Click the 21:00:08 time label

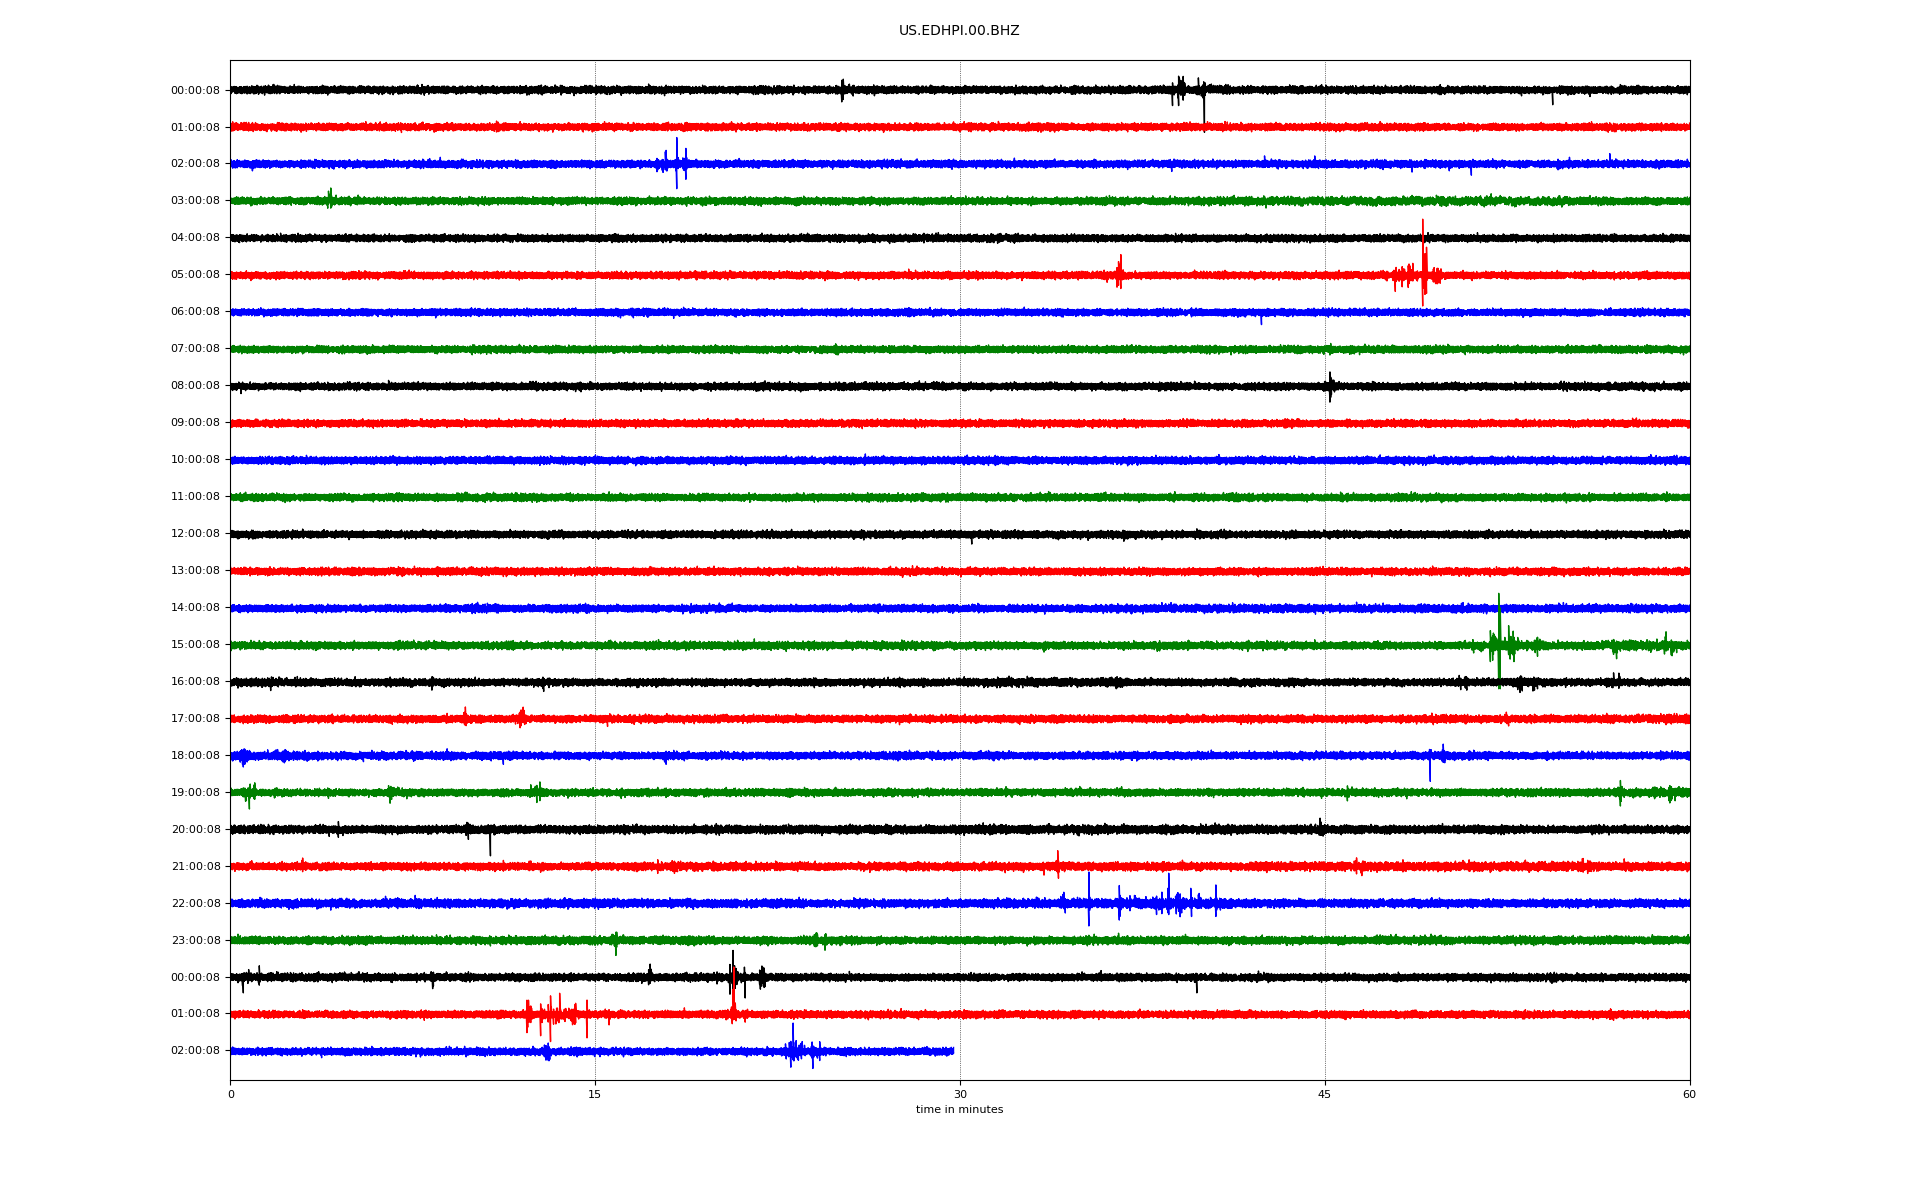point(195,867)
